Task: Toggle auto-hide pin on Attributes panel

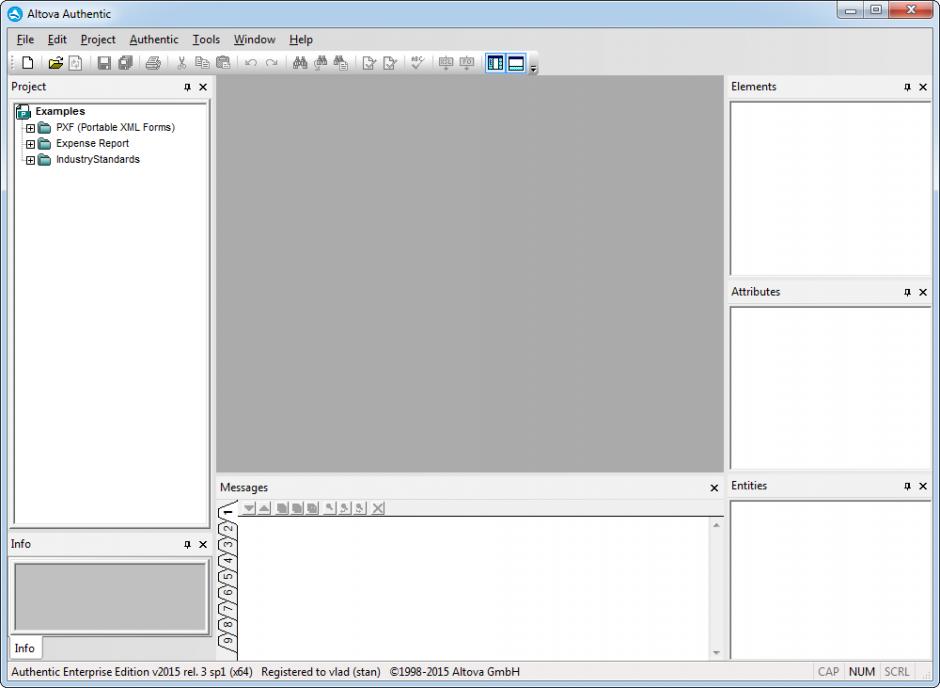Action: point(907,292)
